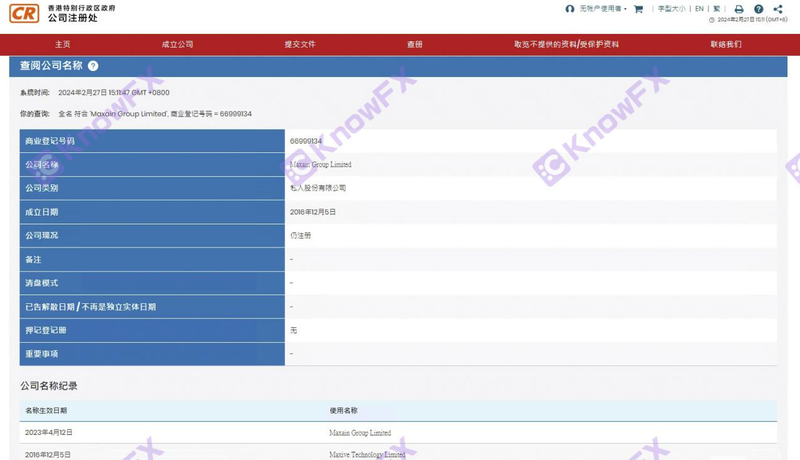The image size is (800, 460).
Task: Select the date 2023年4月12日 in name history
Action: point(48,432)
